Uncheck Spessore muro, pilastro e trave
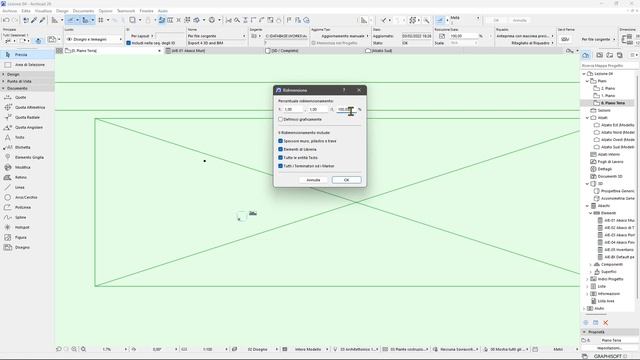Viewport: 640px width, 360px height. pyautogui.click(x=280, y=141)
